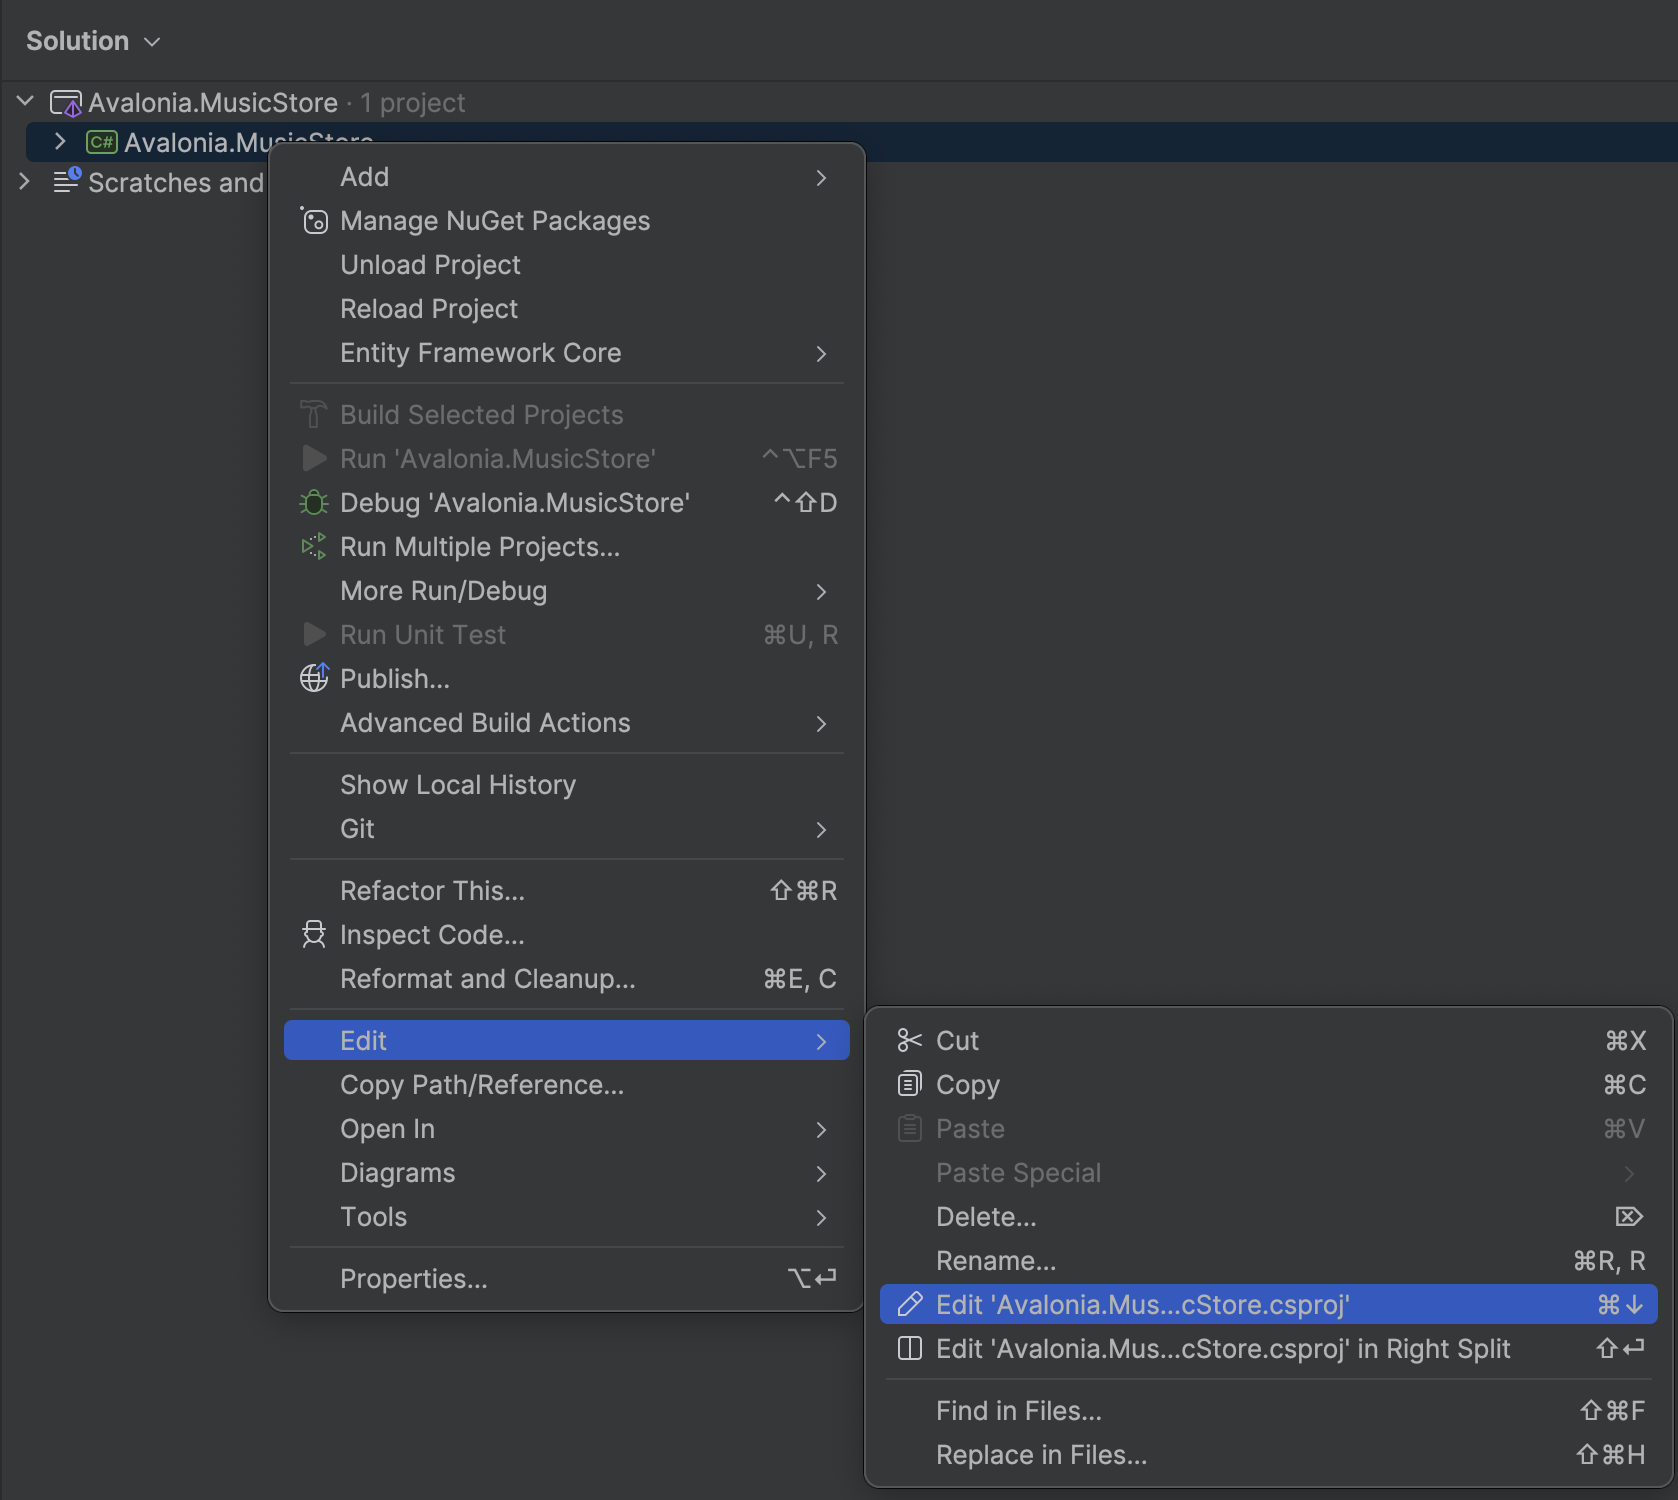Open the Diagrams submenu
The height and width of the screenshot is (1500, 1678).
[x=567, y=1173]
